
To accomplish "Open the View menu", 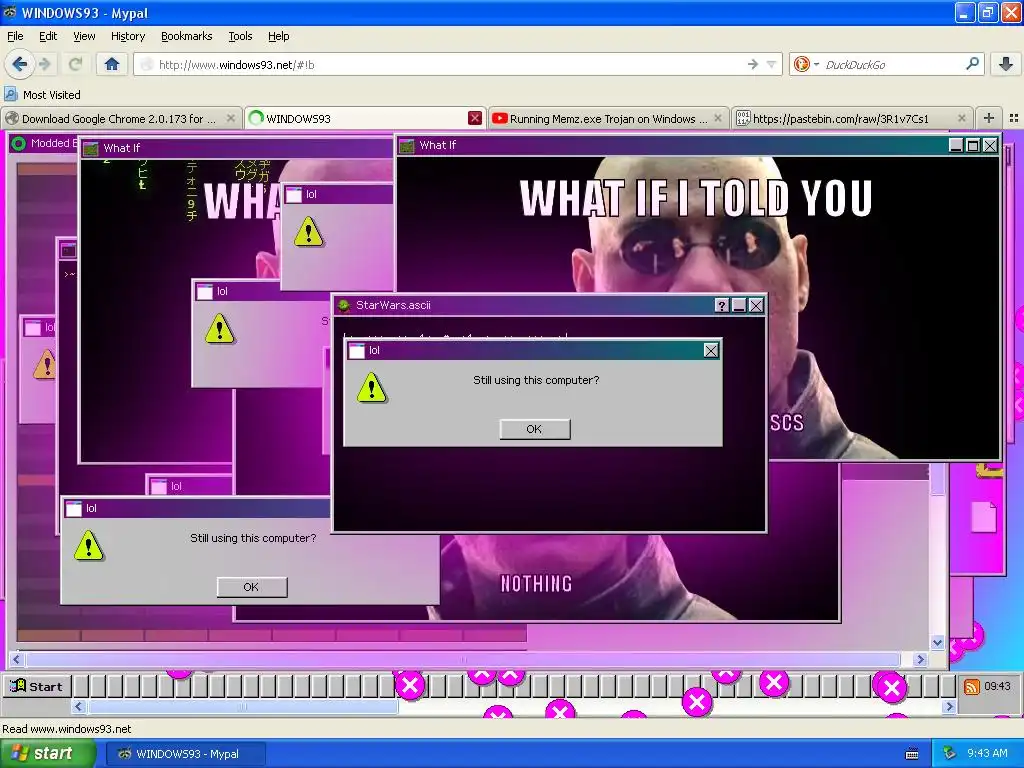I will coord(84,36).
